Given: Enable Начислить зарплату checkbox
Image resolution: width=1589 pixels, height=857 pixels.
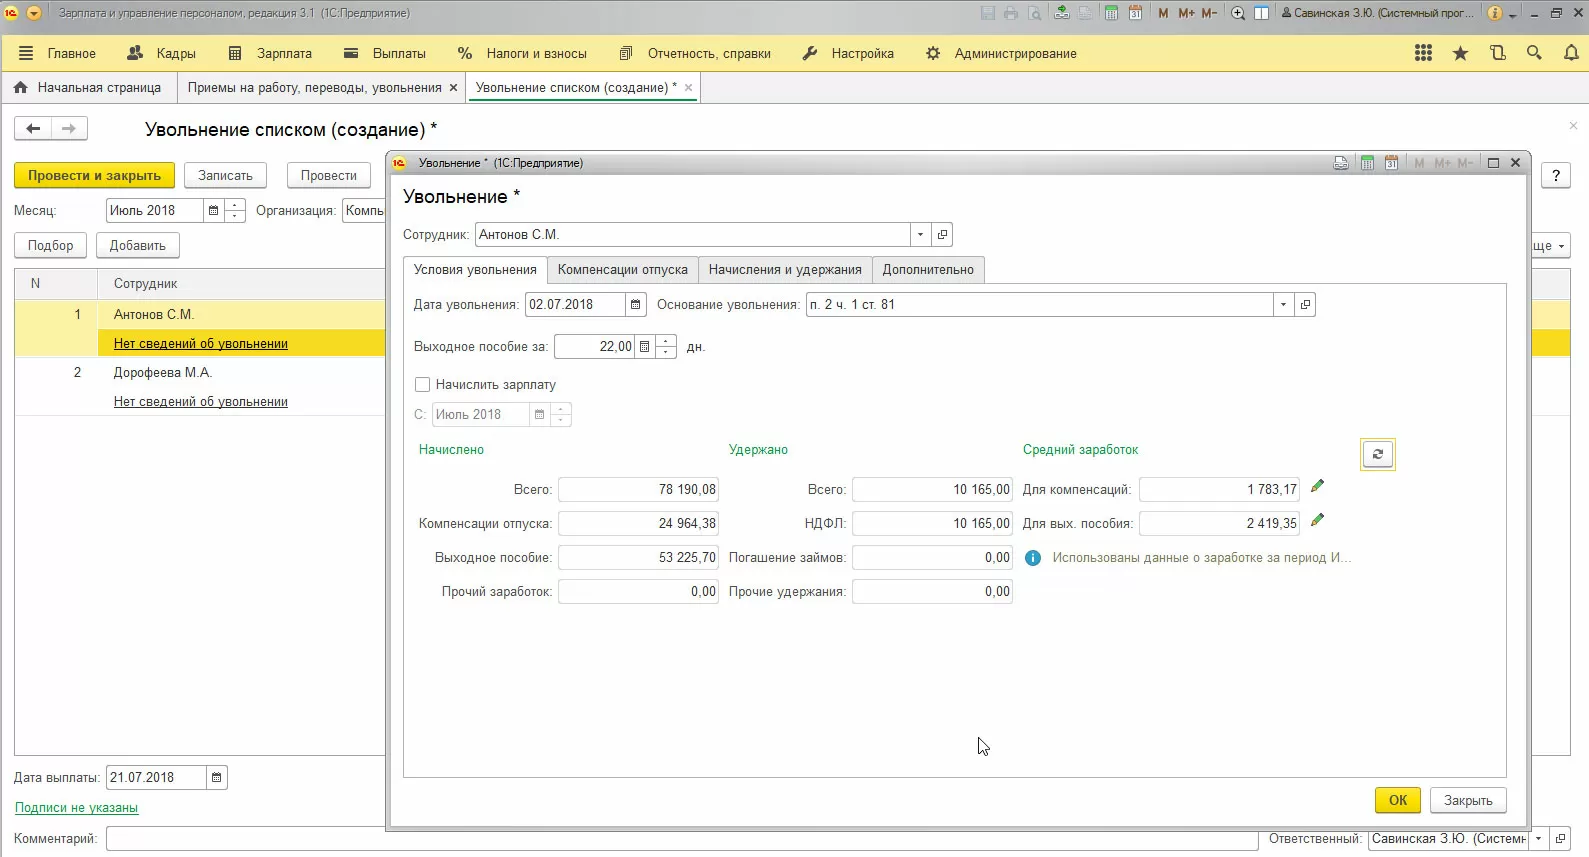Looking at the screenshot, I should [422, 385].
